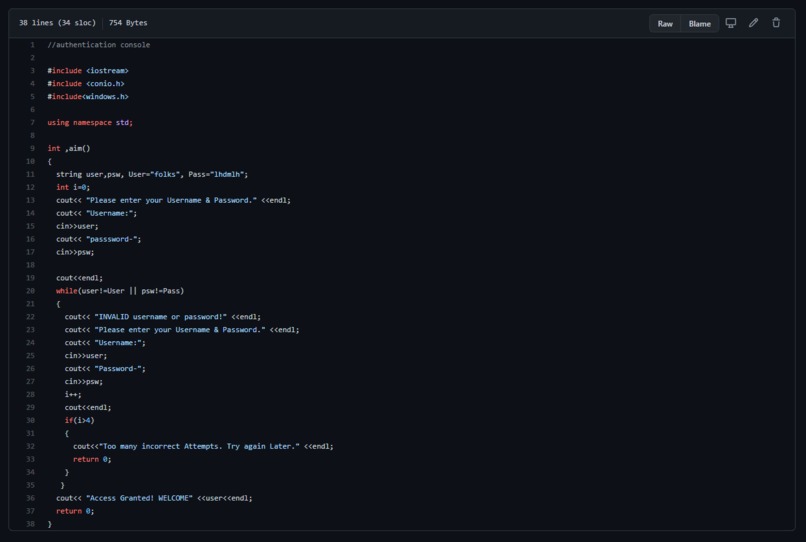Click the "#include <conio.h>" line
The width and height of the screenshot is (806, 542).
point(86,83)
